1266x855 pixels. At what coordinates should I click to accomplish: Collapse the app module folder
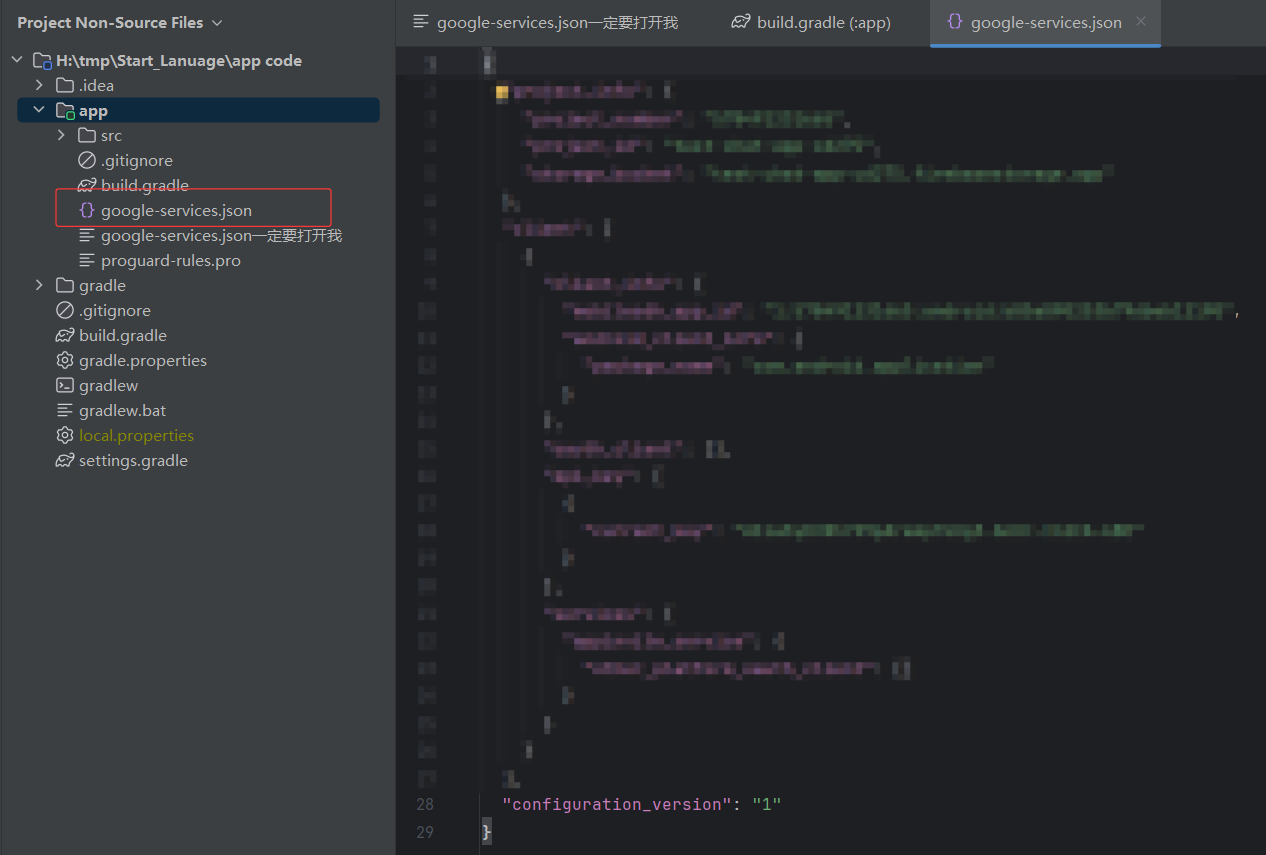[39, 110]
